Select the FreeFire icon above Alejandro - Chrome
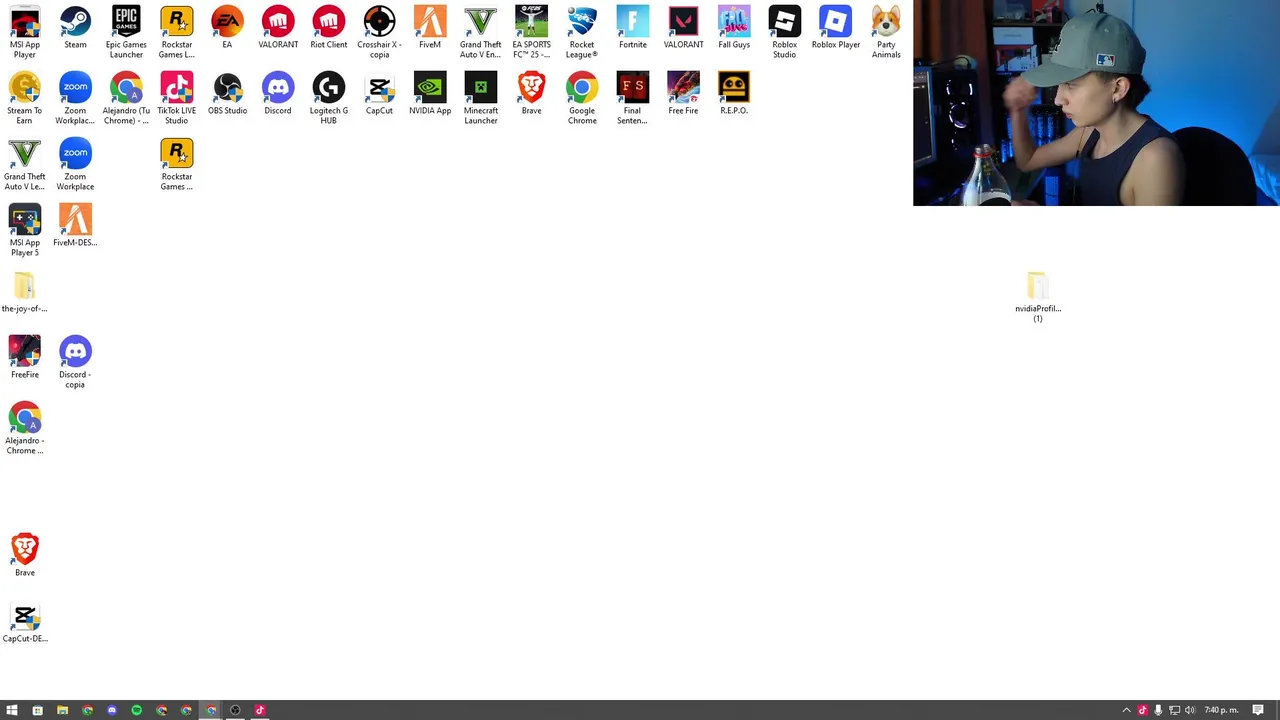 pos(25,358)
